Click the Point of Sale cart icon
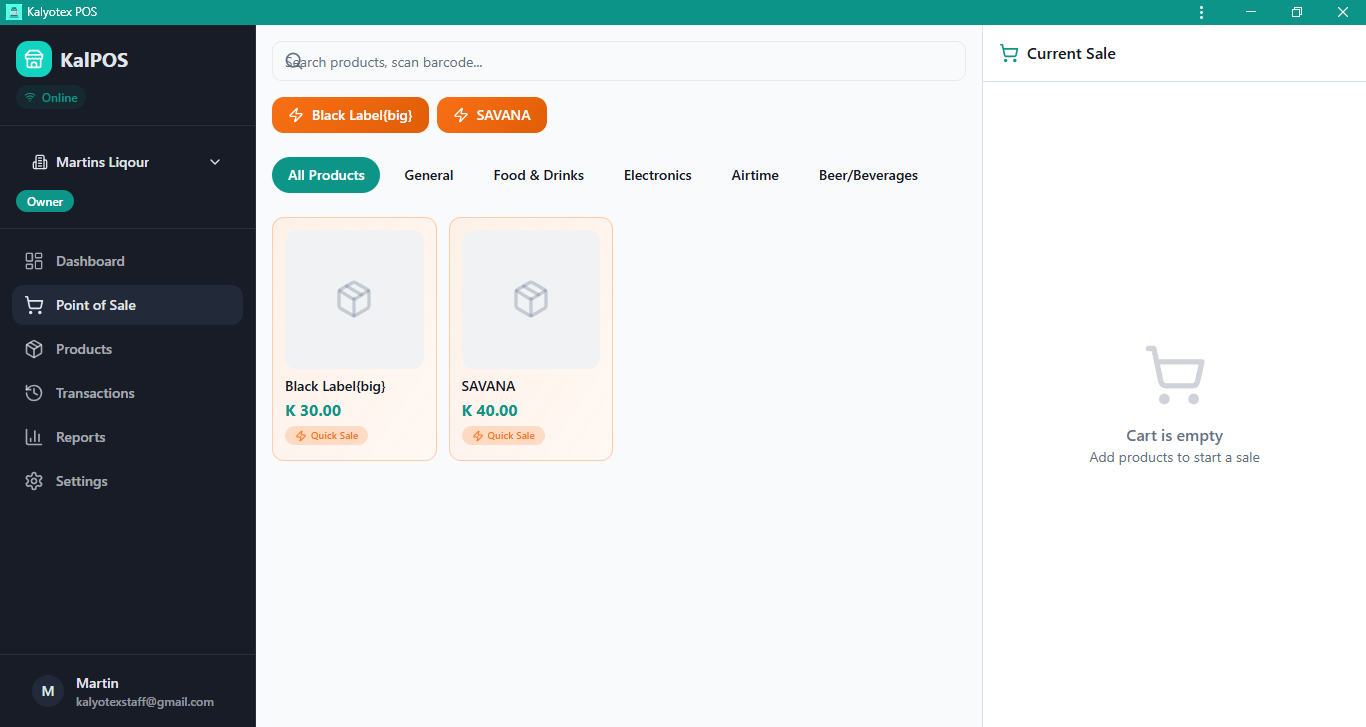The height and width of the screenshot is (727, 1366). coord(34,305)
